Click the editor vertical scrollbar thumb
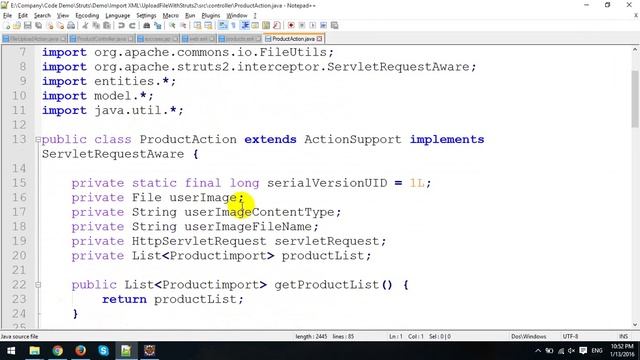Screen dimensions: 640x360 [x=635, y=99]
